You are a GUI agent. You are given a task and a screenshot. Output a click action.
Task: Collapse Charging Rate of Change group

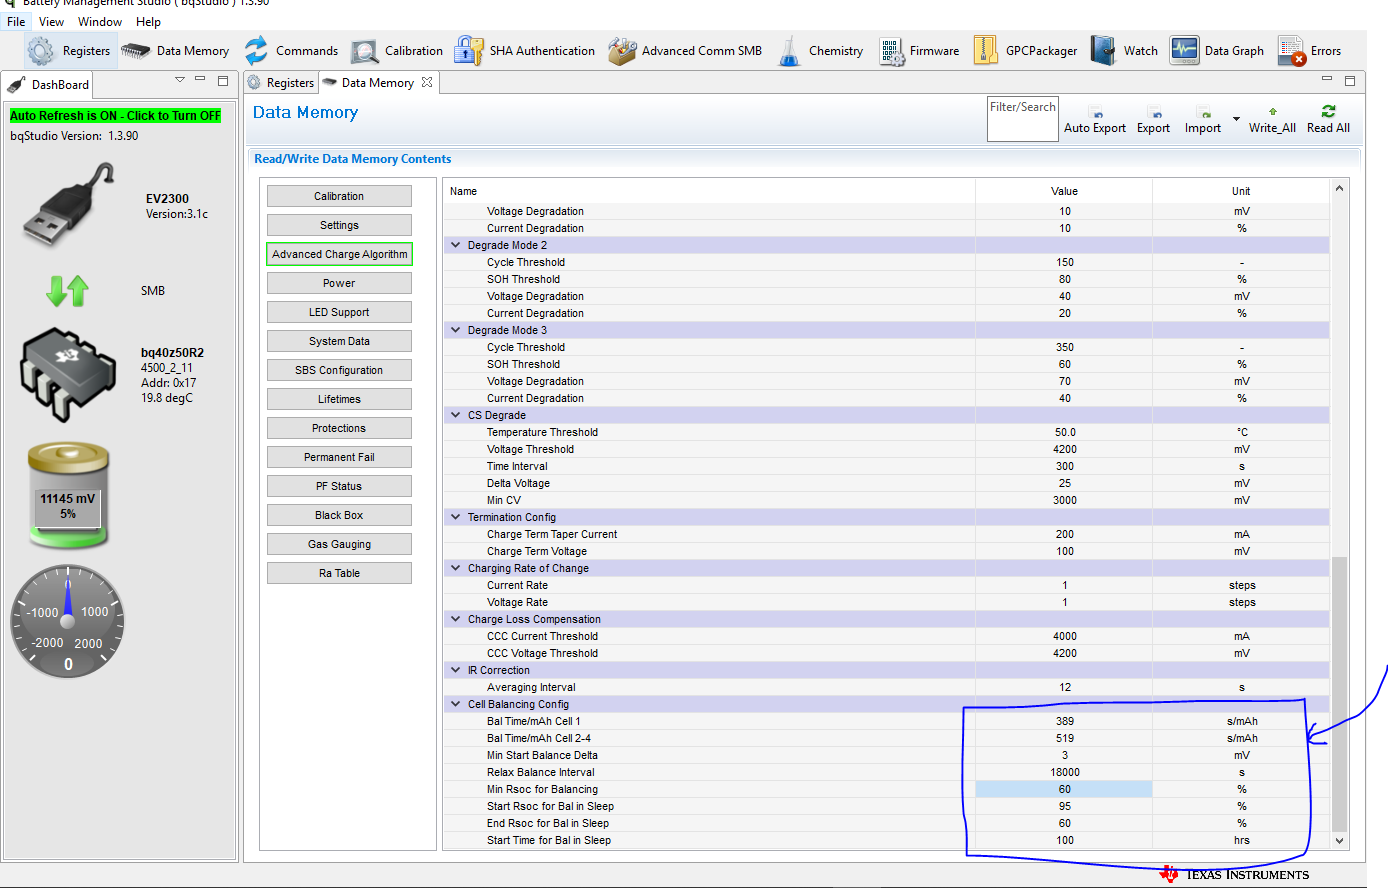(456, 568)
